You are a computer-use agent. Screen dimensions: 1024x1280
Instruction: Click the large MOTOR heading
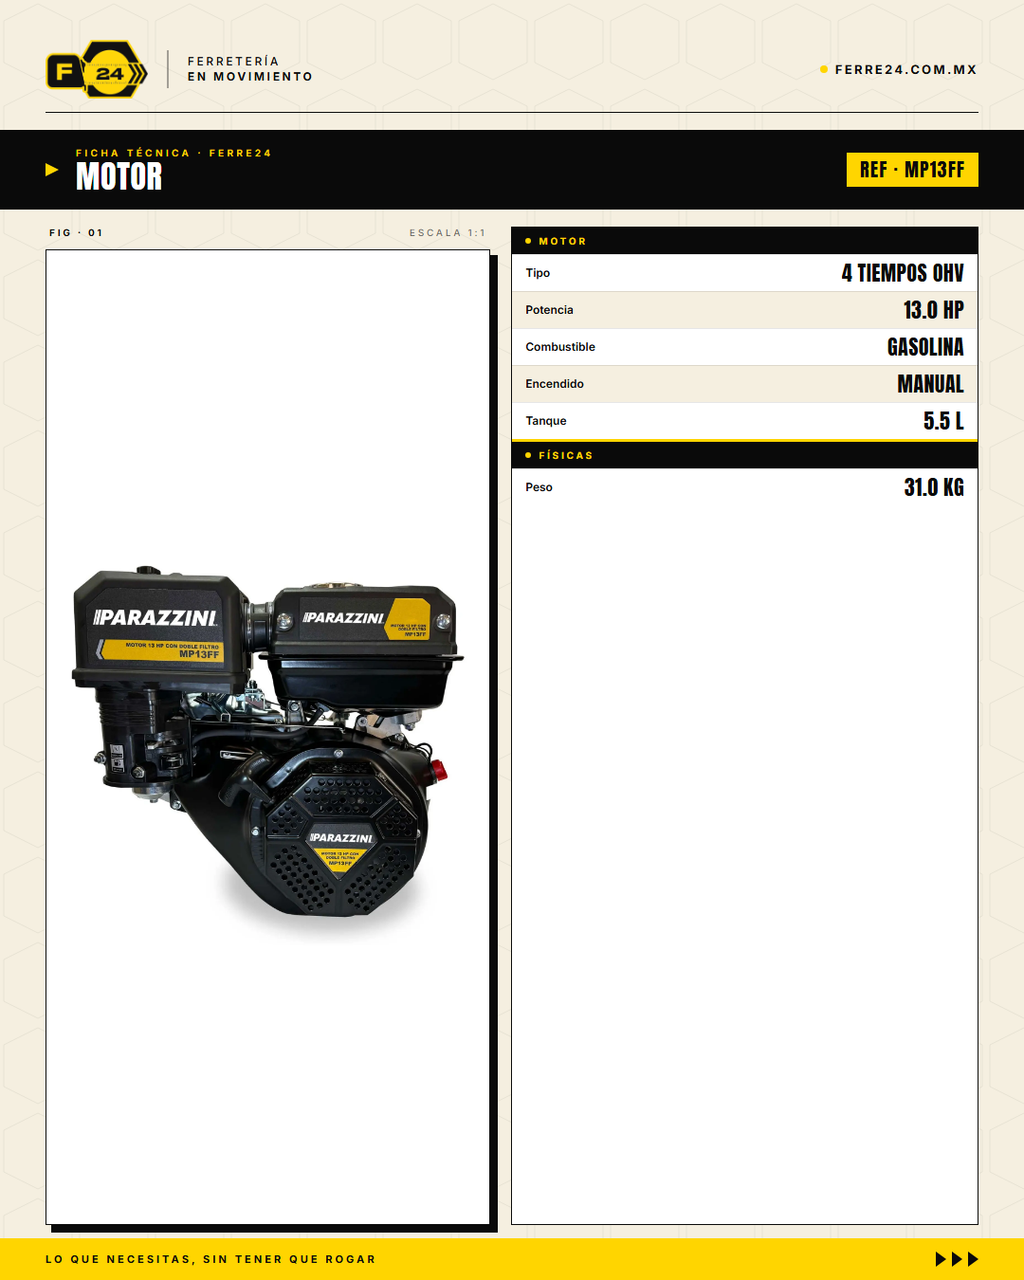119,177
